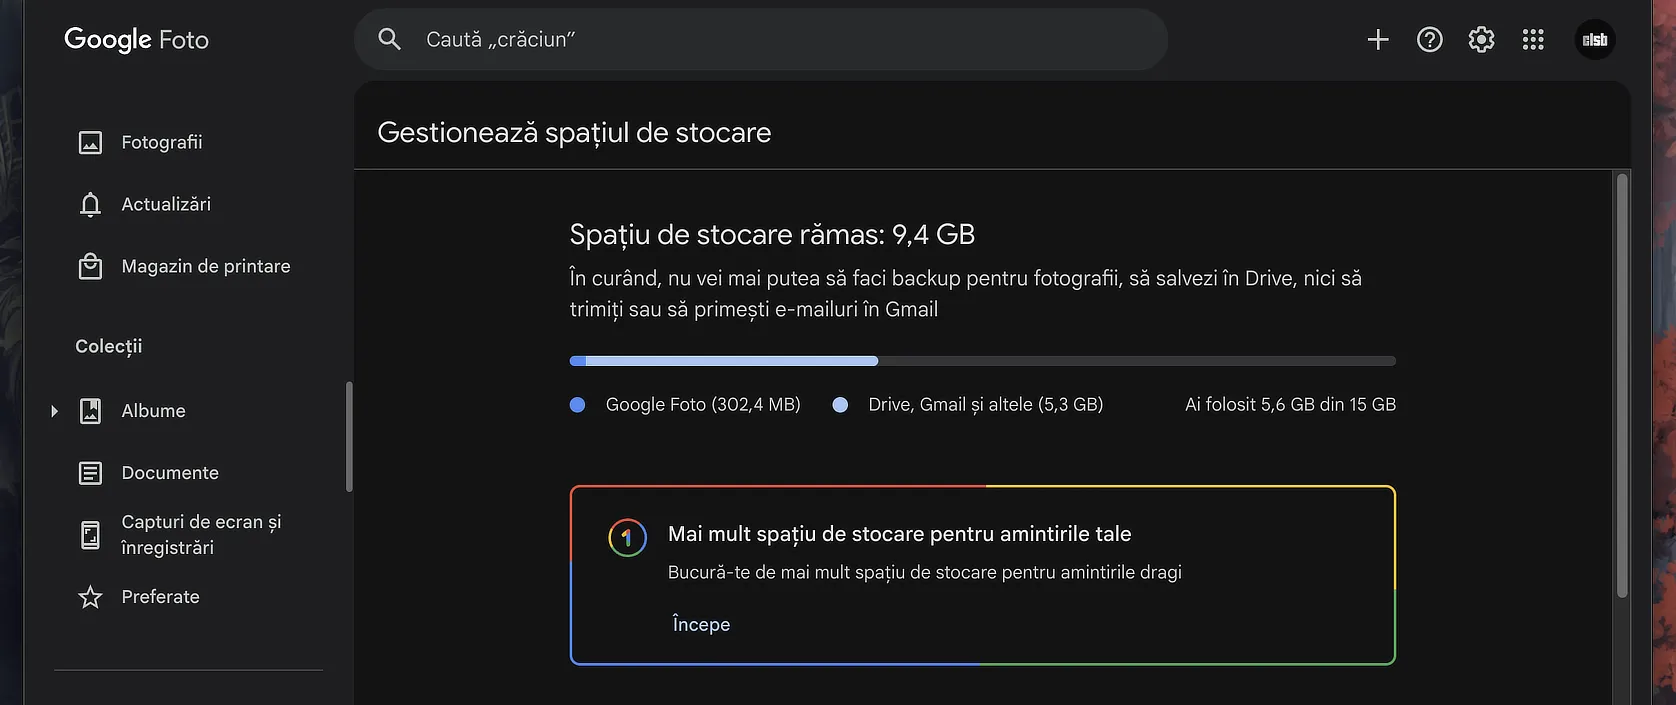1676x705 pixels.
Task: Expand the Albume collection arrow
Action: pyautogui.click(x=55, y=411)
